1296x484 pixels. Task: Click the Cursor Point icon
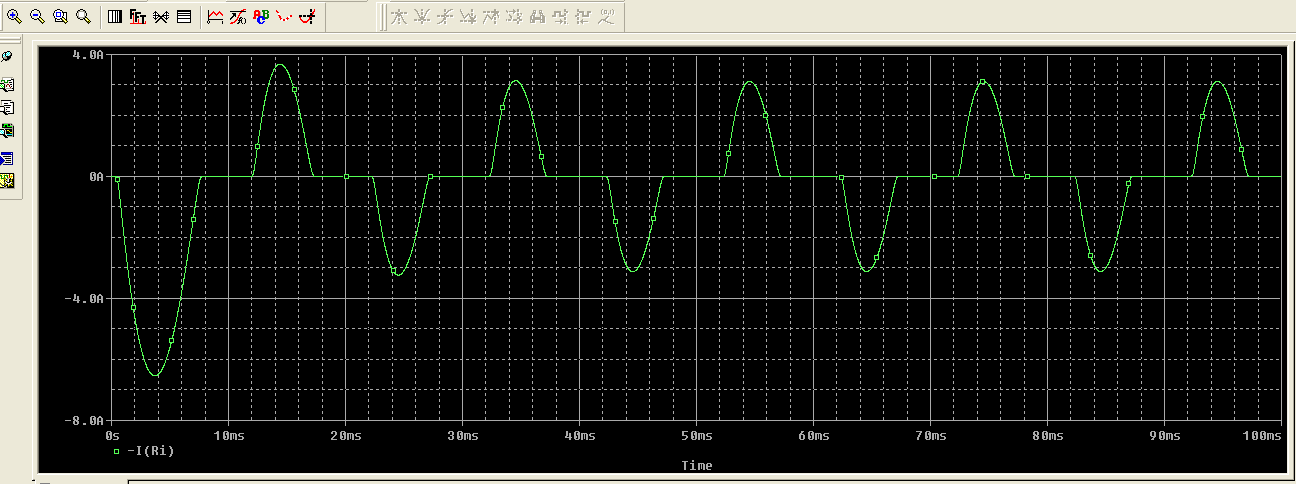pyautogui.click(x=514, y=16)
